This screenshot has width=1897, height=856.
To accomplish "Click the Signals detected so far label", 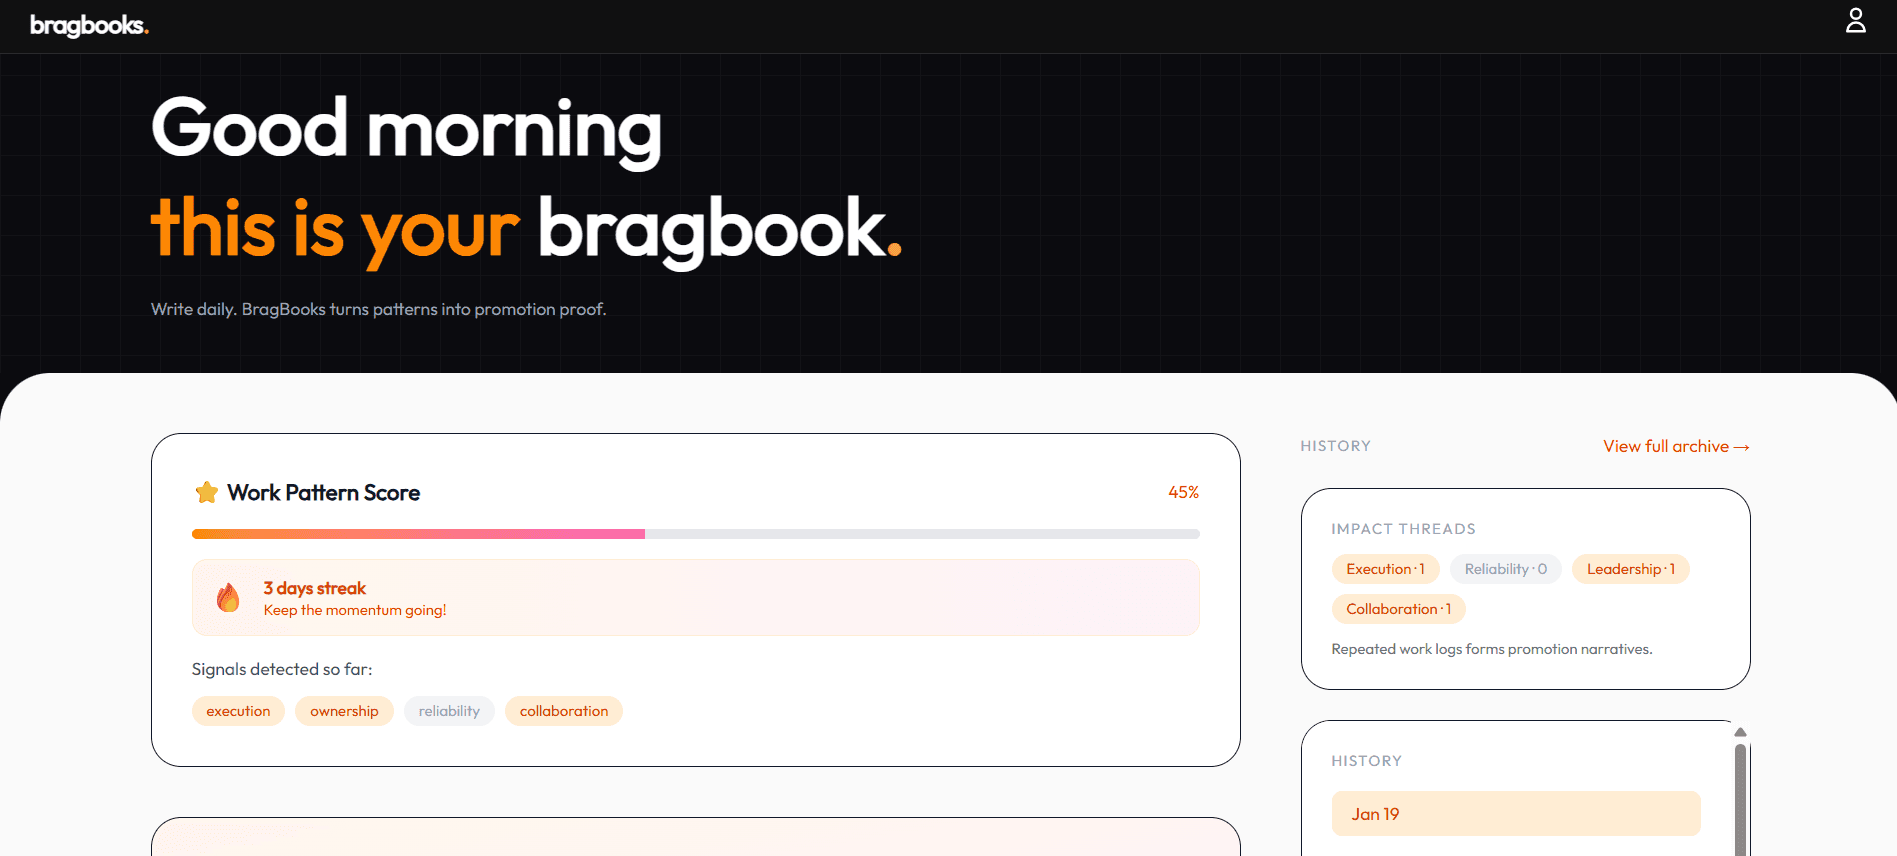I will click(x=282, y=669).
